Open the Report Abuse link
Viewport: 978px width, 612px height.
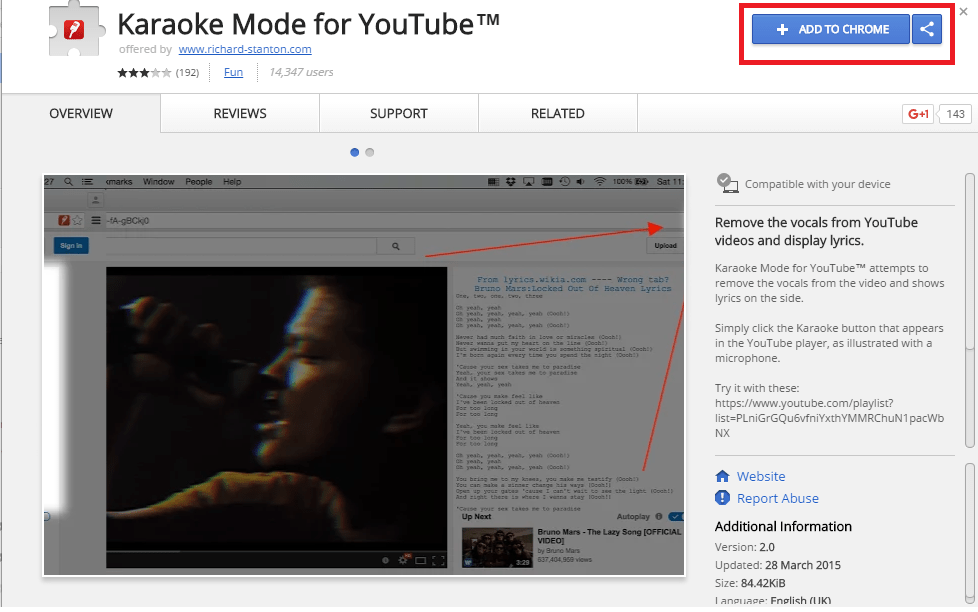coord(778,498)
